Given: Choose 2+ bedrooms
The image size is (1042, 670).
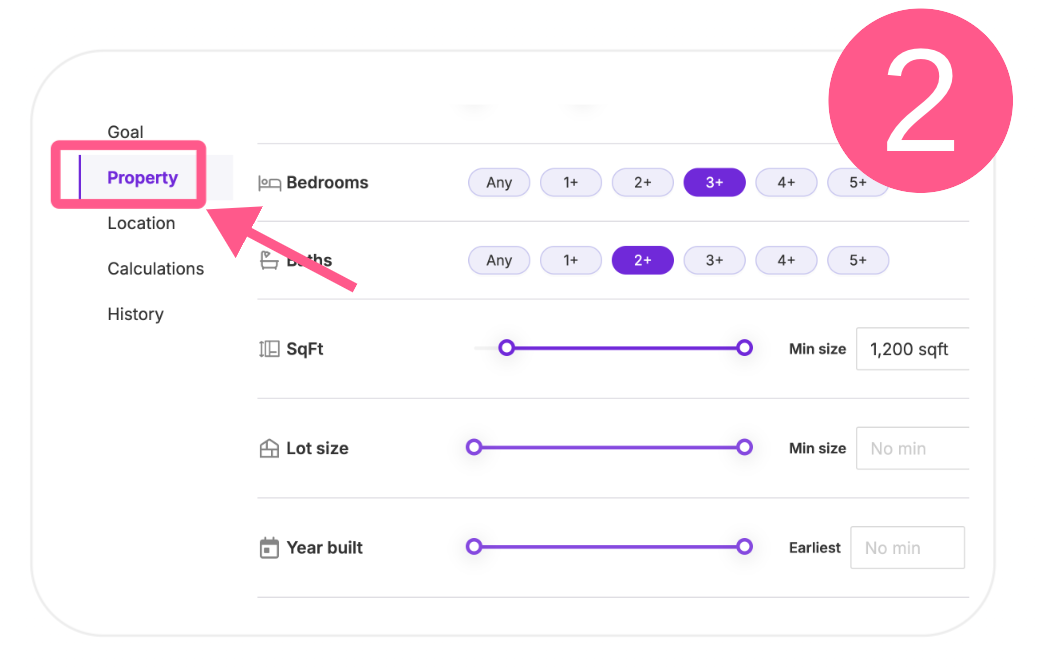Looking at the screenshot, I should tap(643, 182).
